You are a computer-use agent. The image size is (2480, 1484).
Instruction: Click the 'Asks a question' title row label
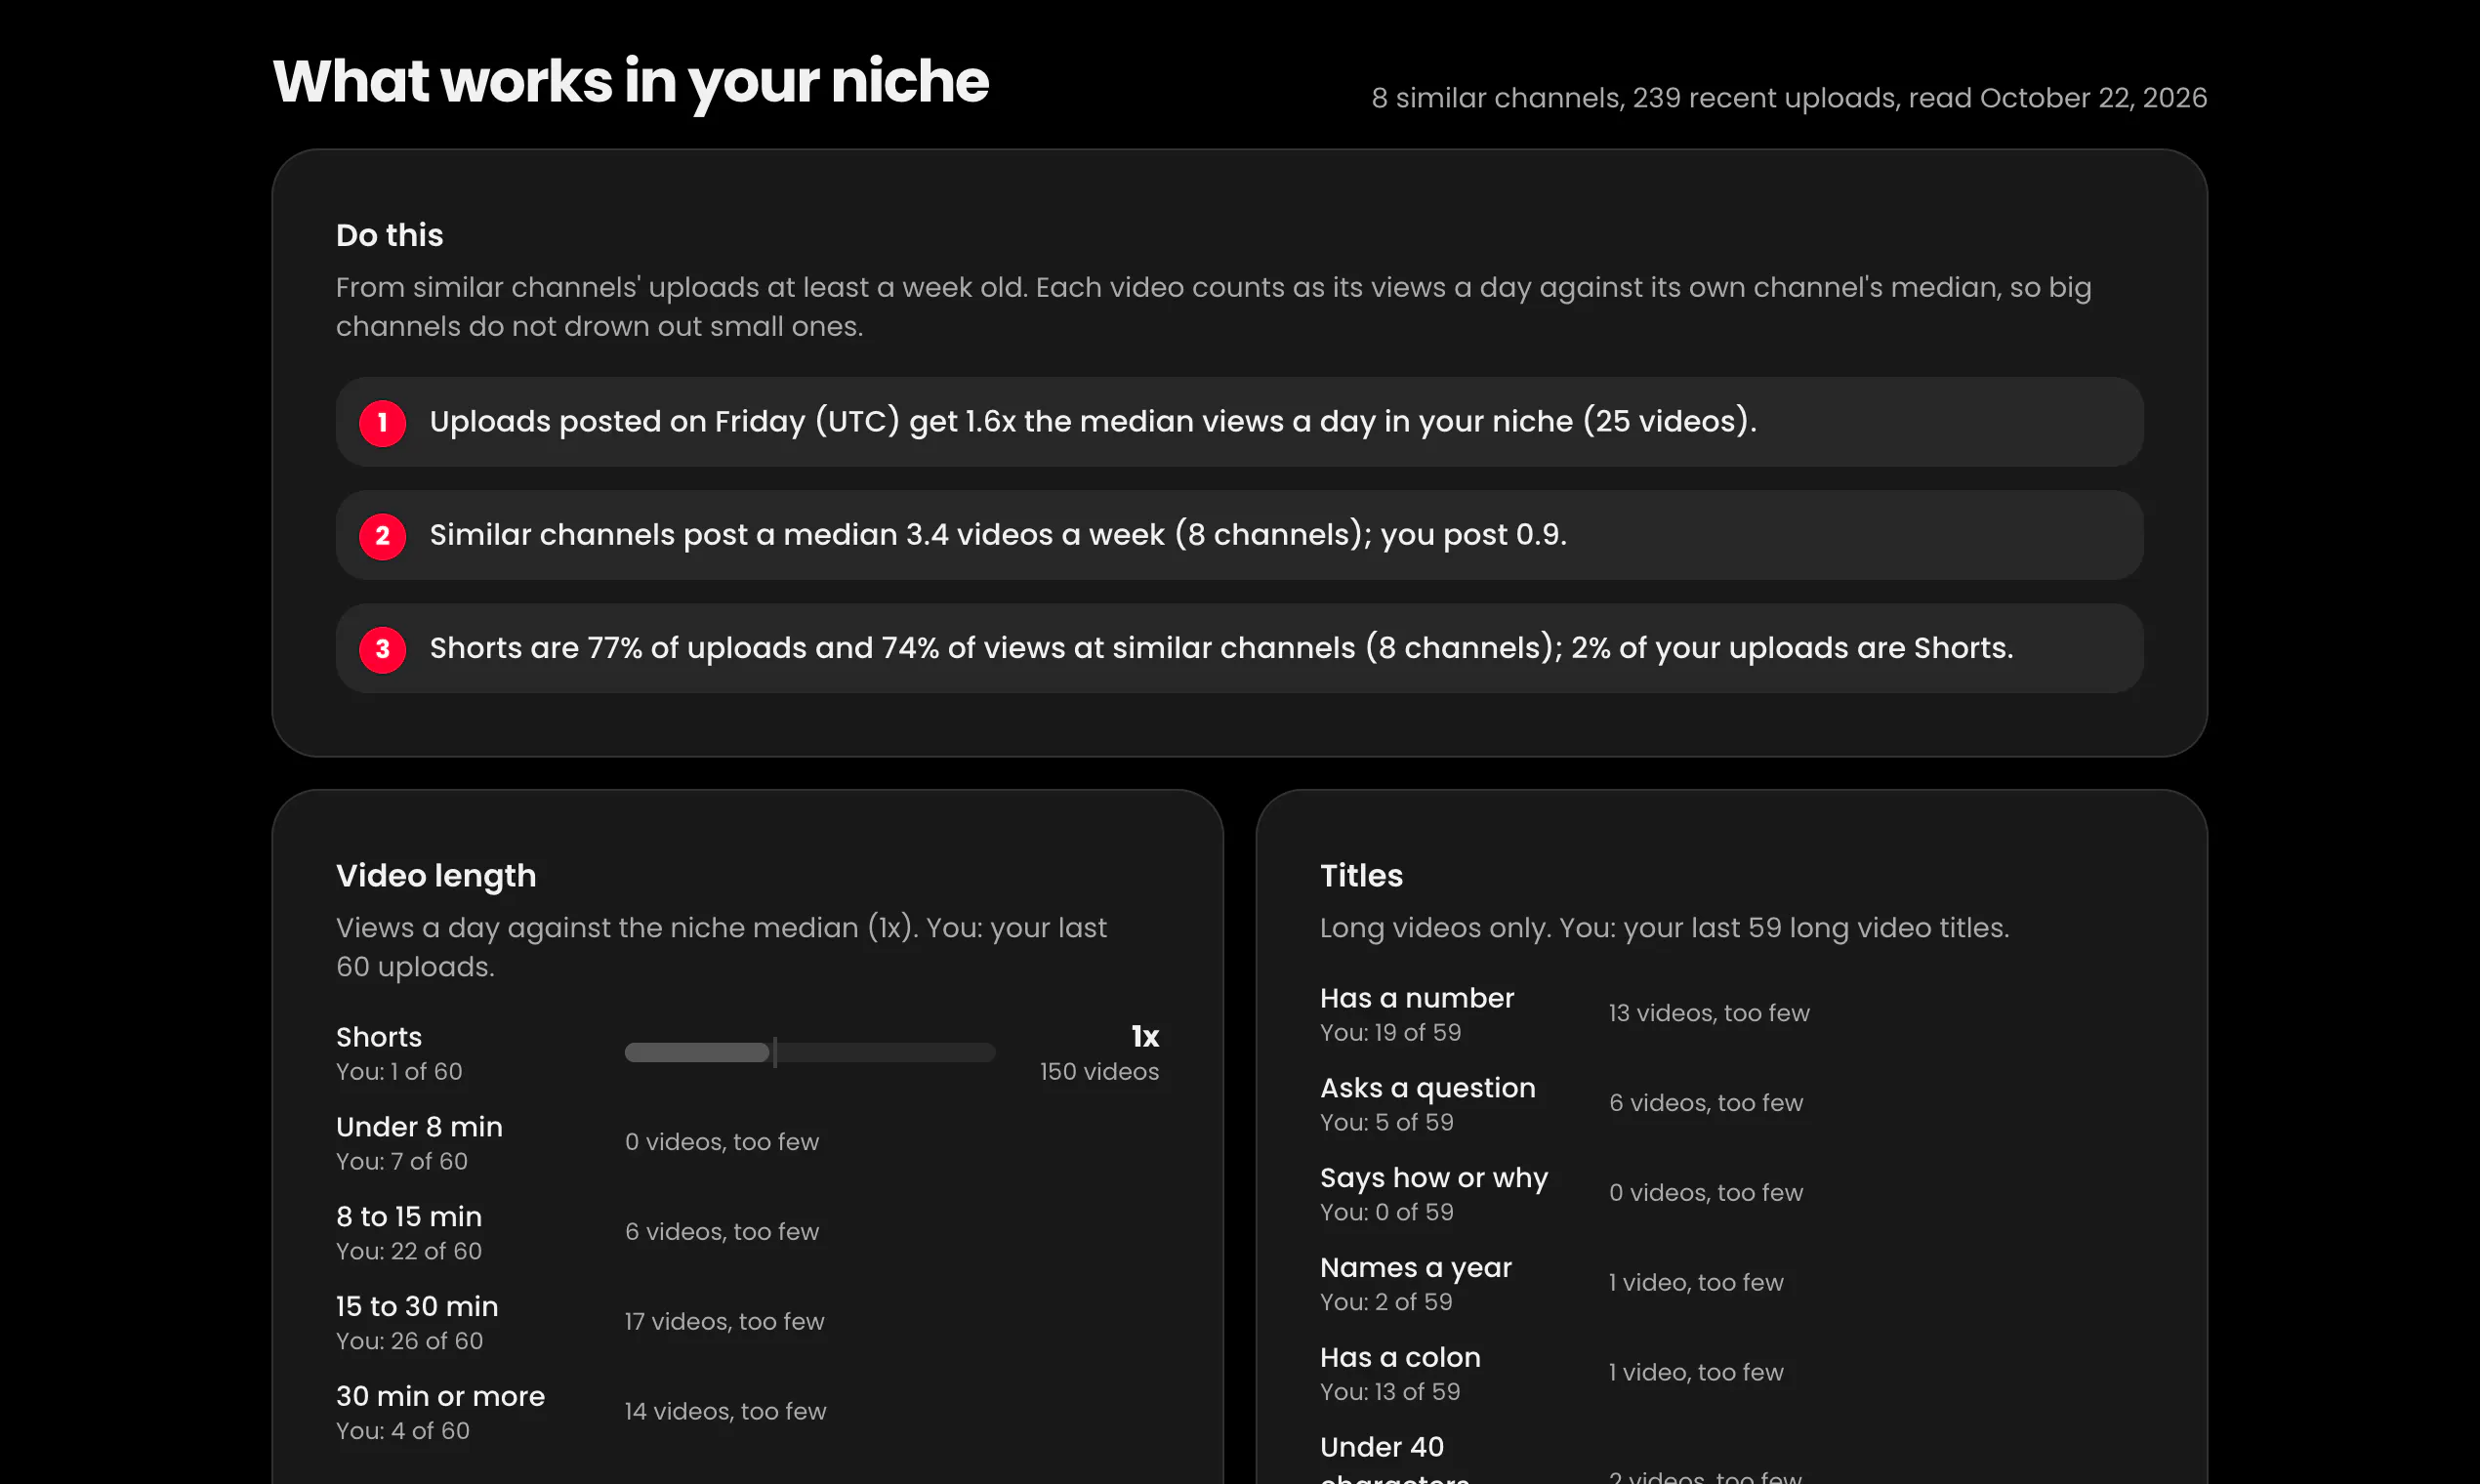[x=1427, y=1088]
